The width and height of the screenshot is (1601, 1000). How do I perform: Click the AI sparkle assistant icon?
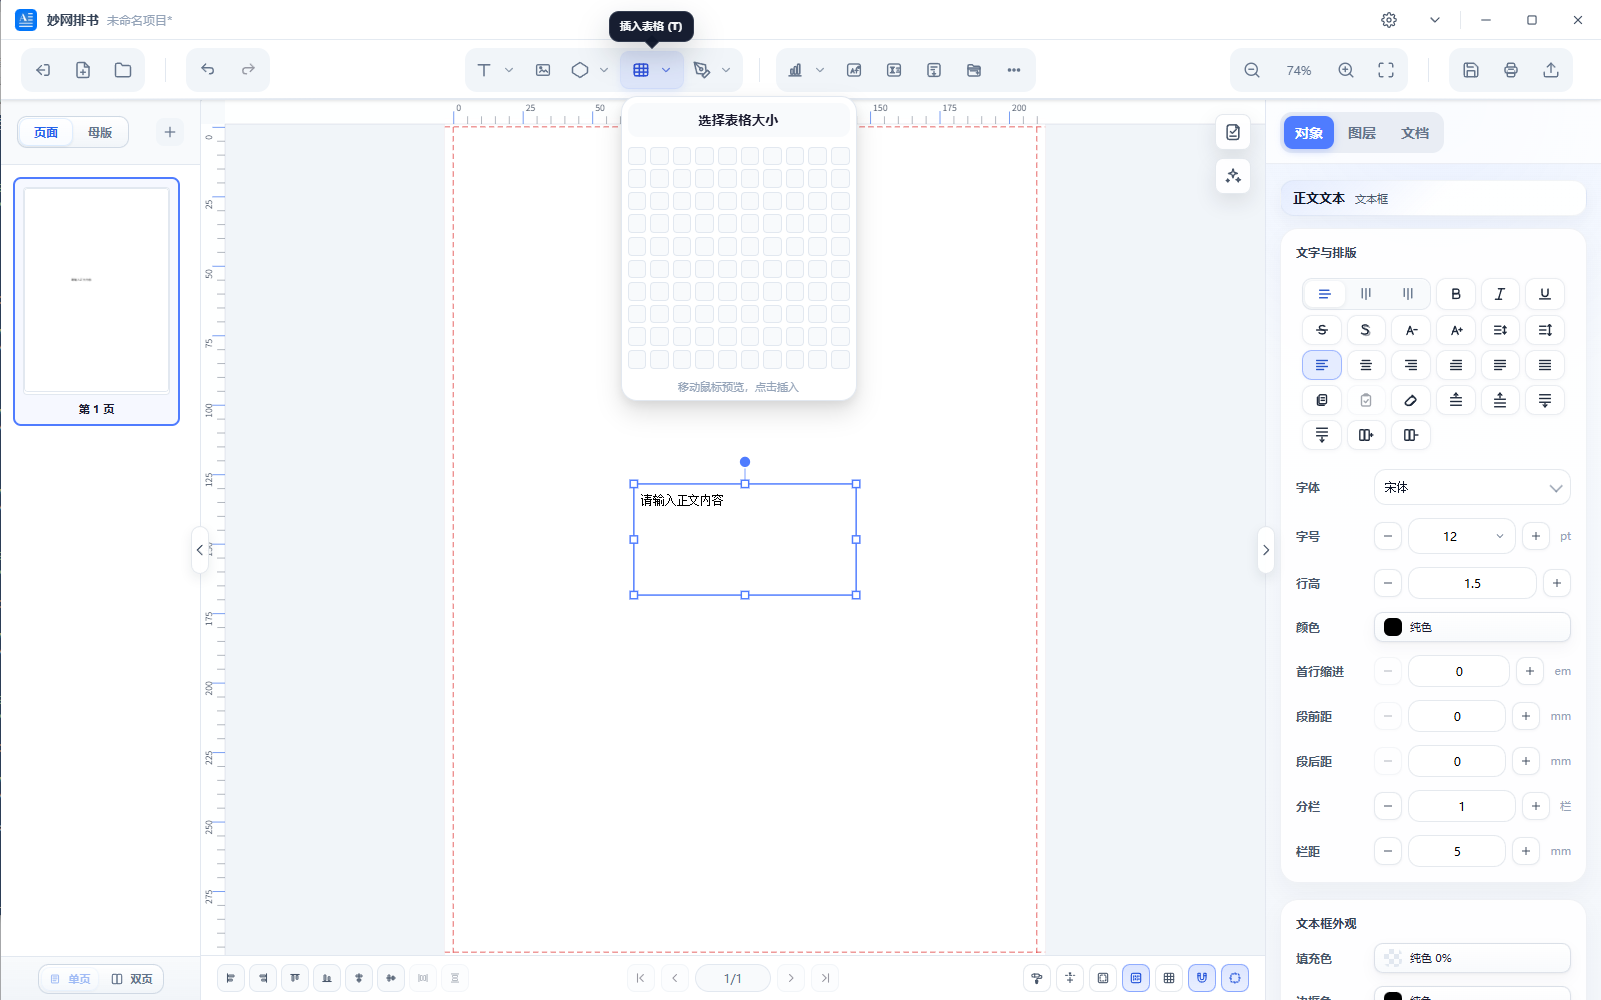click(x=1233, y=176)
